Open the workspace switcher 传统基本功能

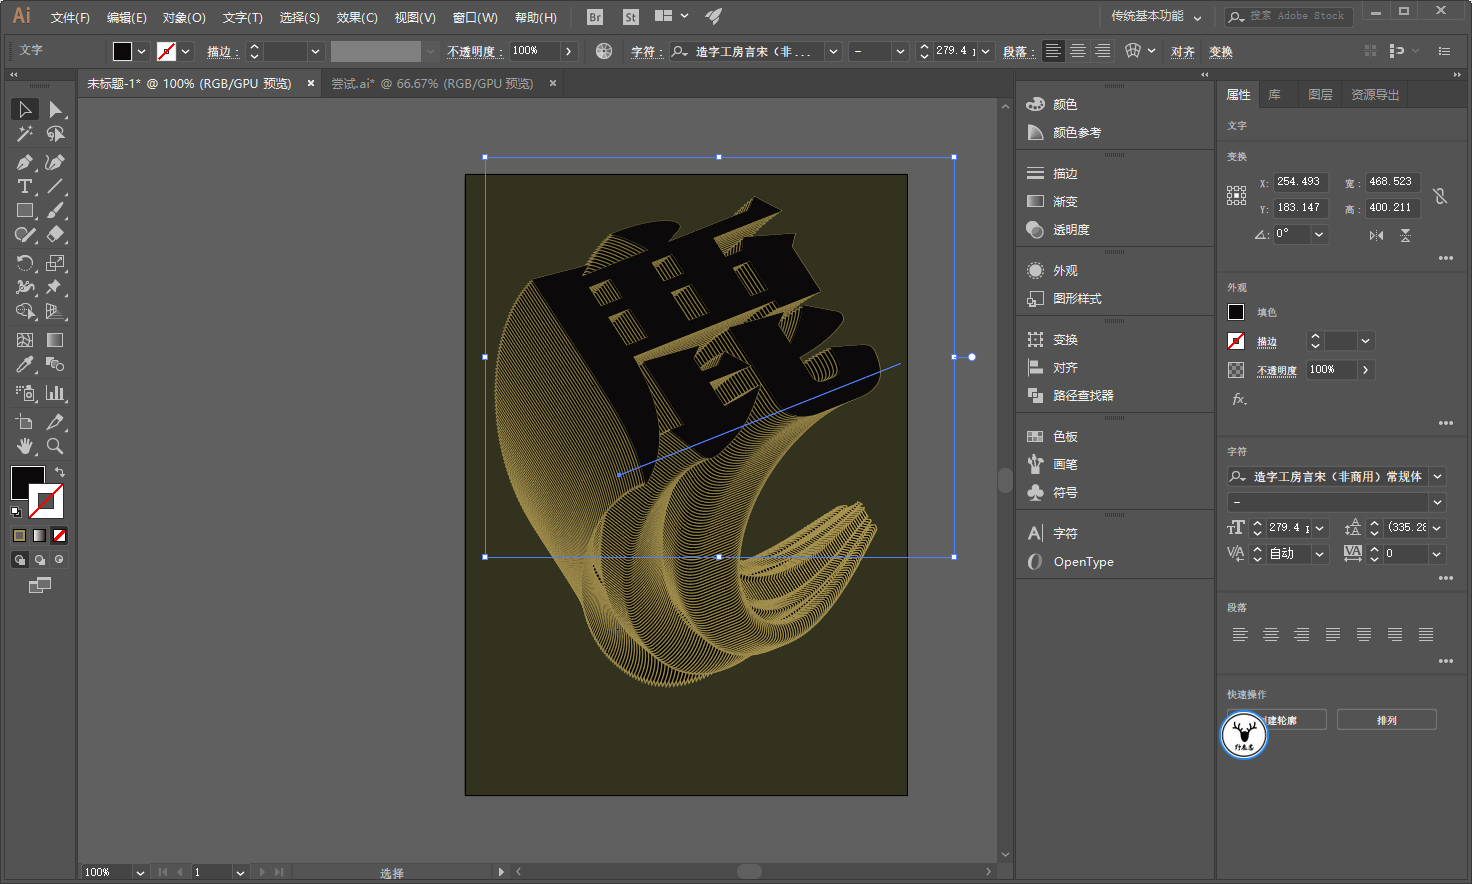[x=1156, y=16]
